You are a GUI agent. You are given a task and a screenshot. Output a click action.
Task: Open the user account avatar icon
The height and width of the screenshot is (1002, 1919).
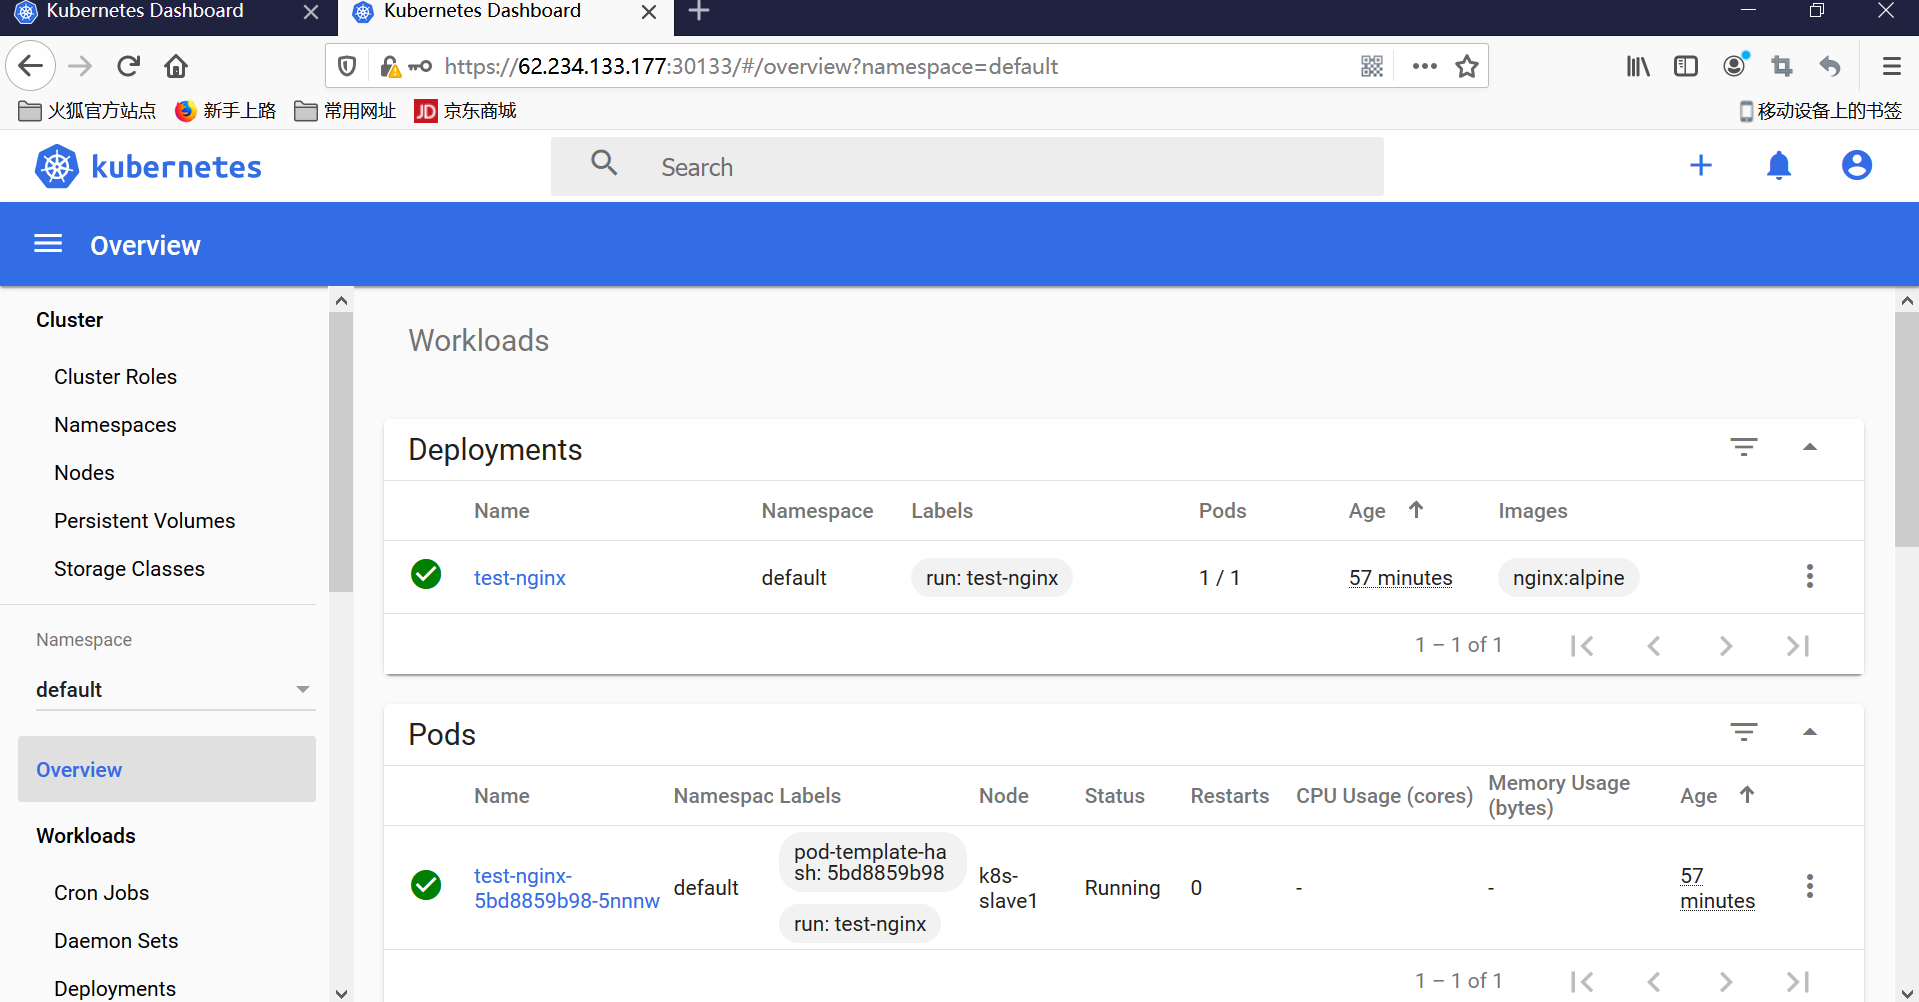1857,165
